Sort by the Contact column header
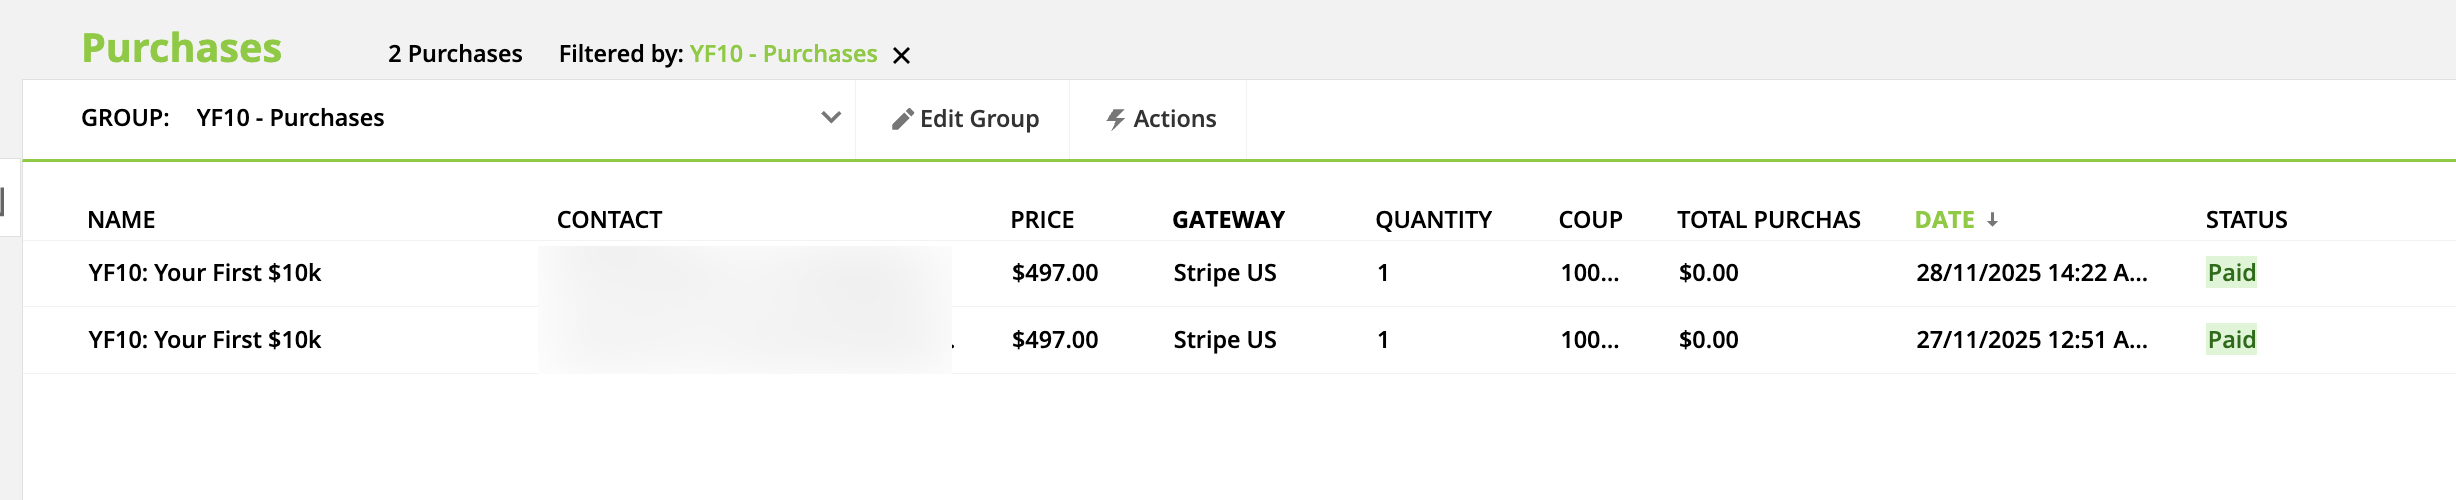The width and height of the screenshot is (2456, 500). [x=609, y=220]
